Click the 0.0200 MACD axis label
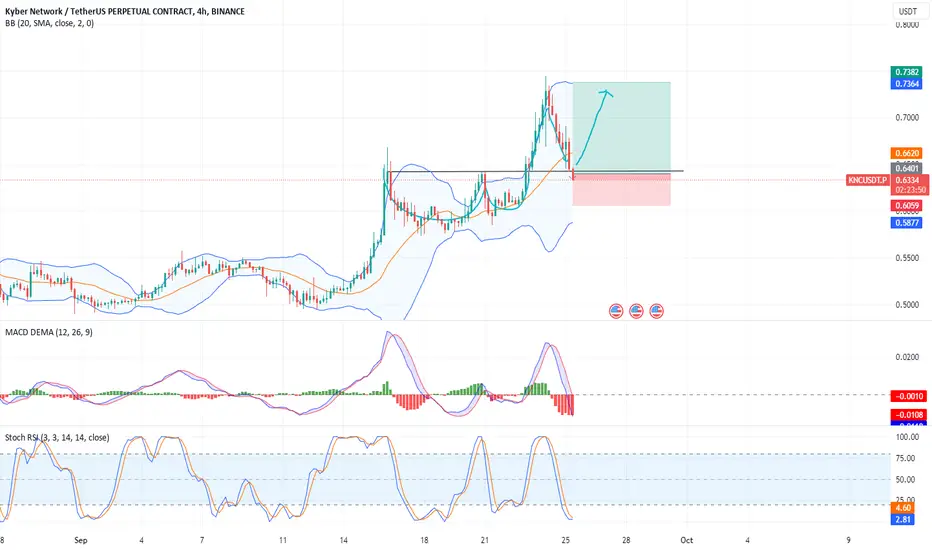932x550 pixels. (x=907, y=357)
